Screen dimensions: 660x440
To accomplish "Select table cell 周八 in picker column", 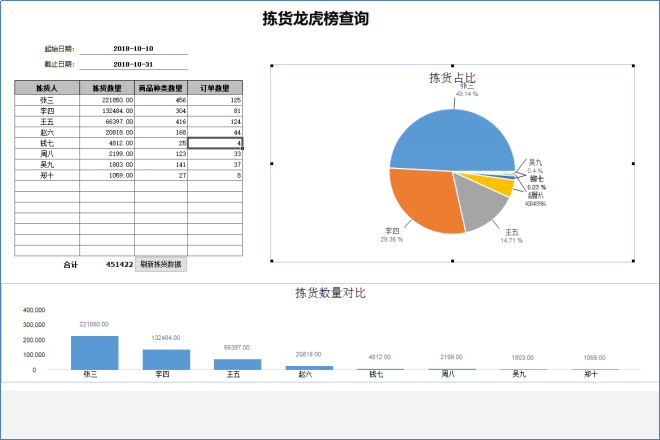I will pos(47,154).
